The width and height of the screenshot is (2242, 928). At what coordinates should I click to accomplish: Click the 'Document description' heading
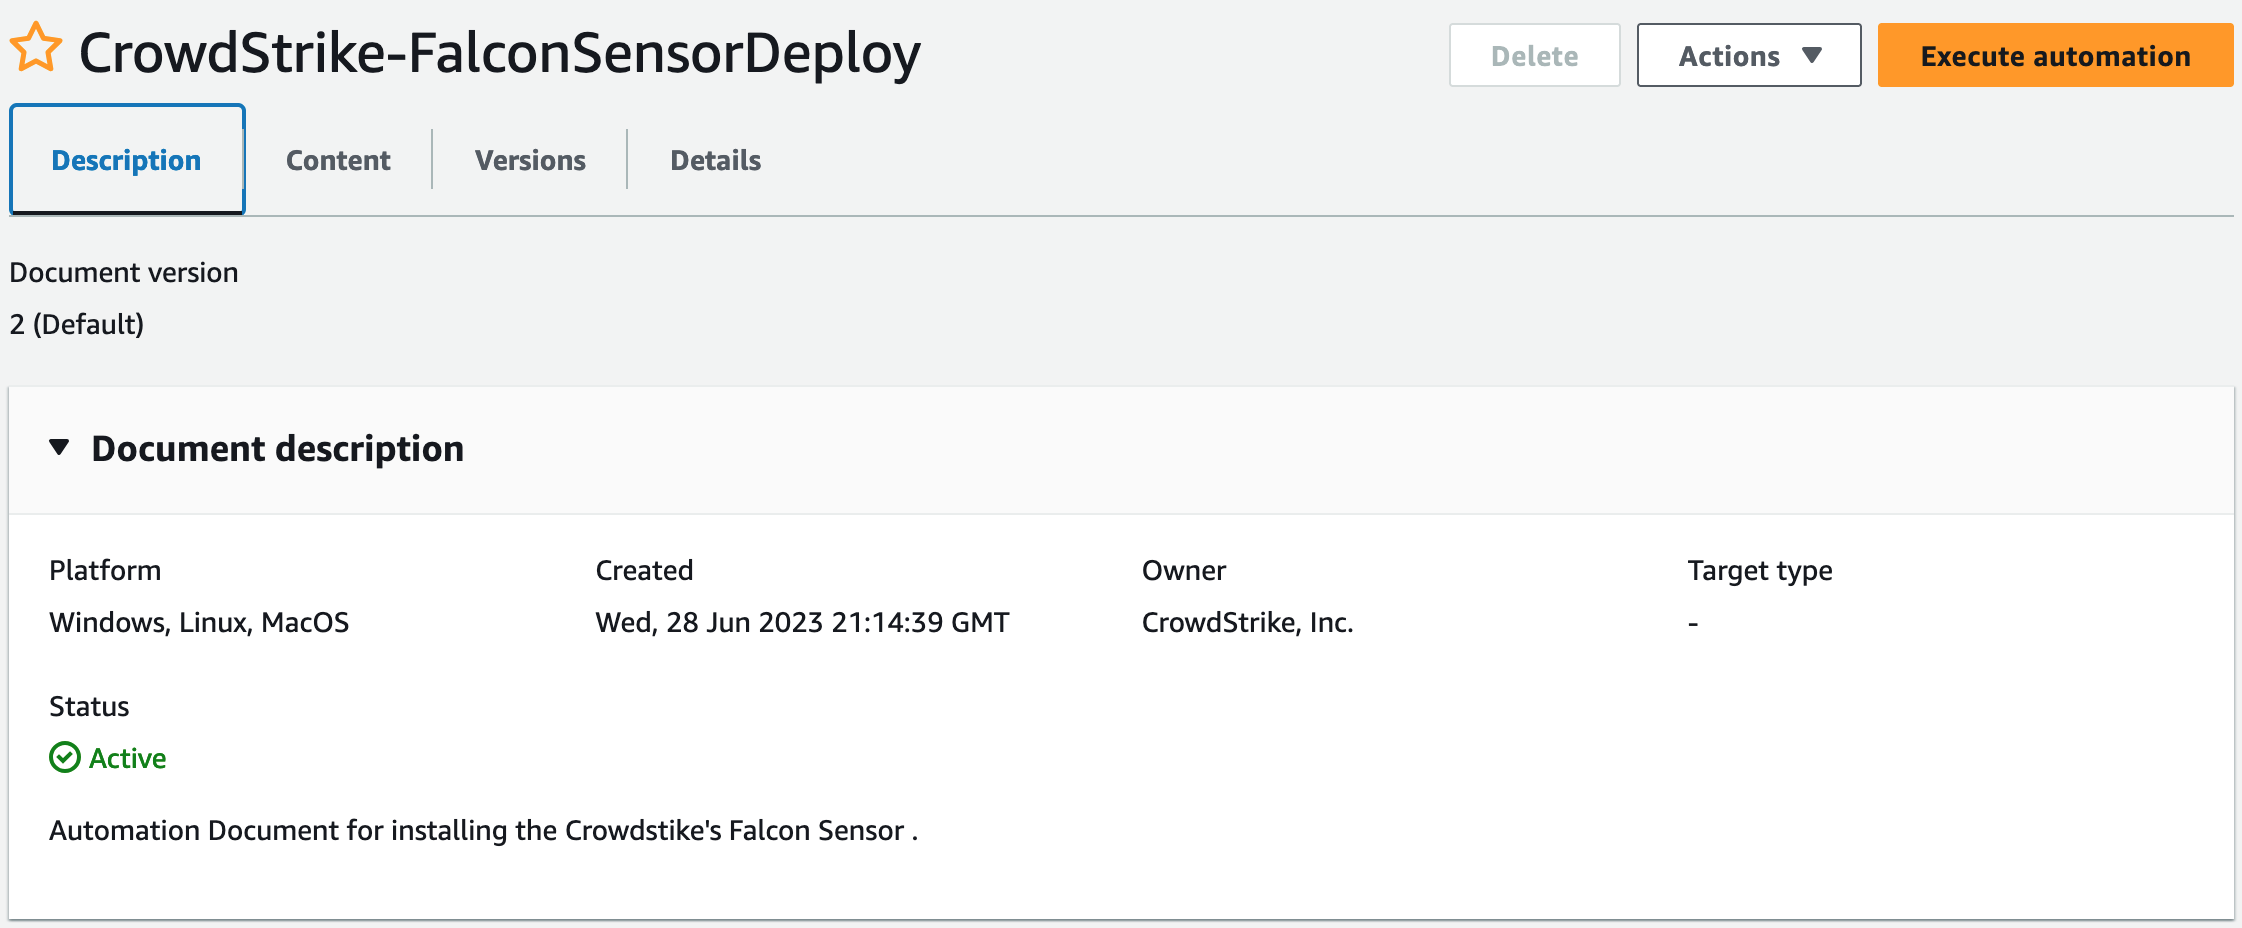tap(278, 449)
